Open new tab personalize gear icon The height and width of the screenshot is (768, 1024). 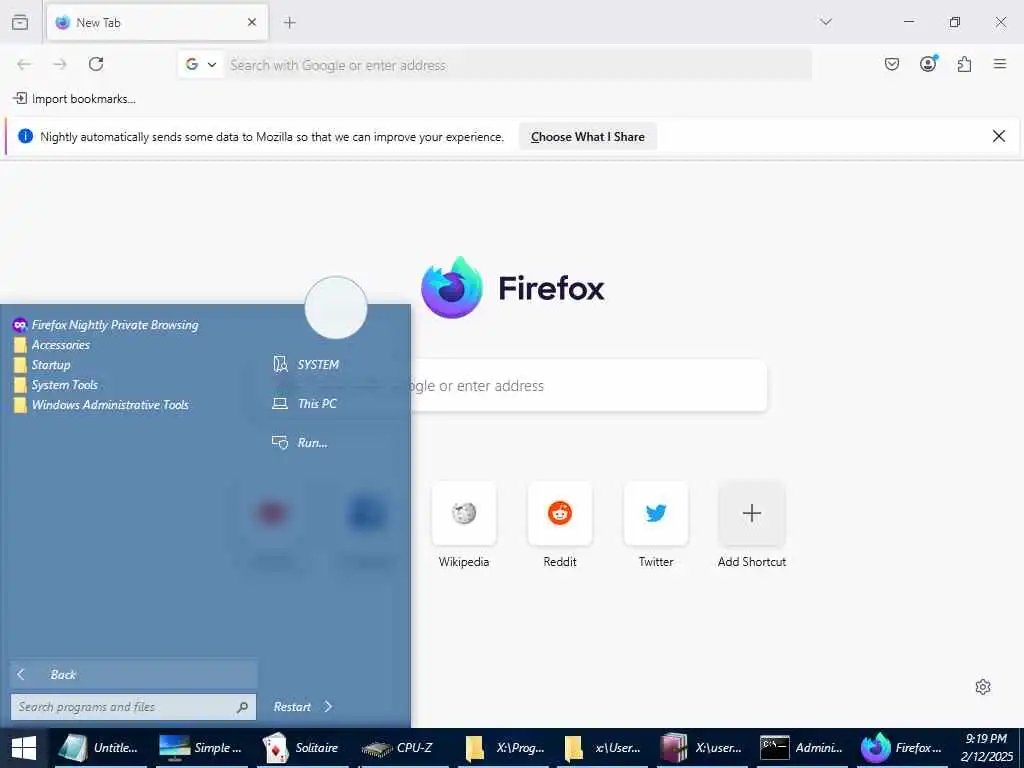983,687
